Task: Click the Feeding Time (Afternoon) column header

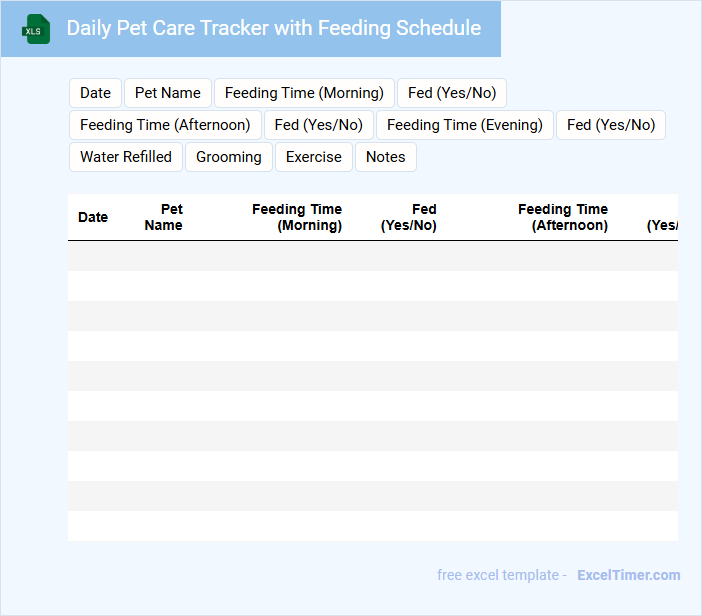Action: (x=563, y=217)
